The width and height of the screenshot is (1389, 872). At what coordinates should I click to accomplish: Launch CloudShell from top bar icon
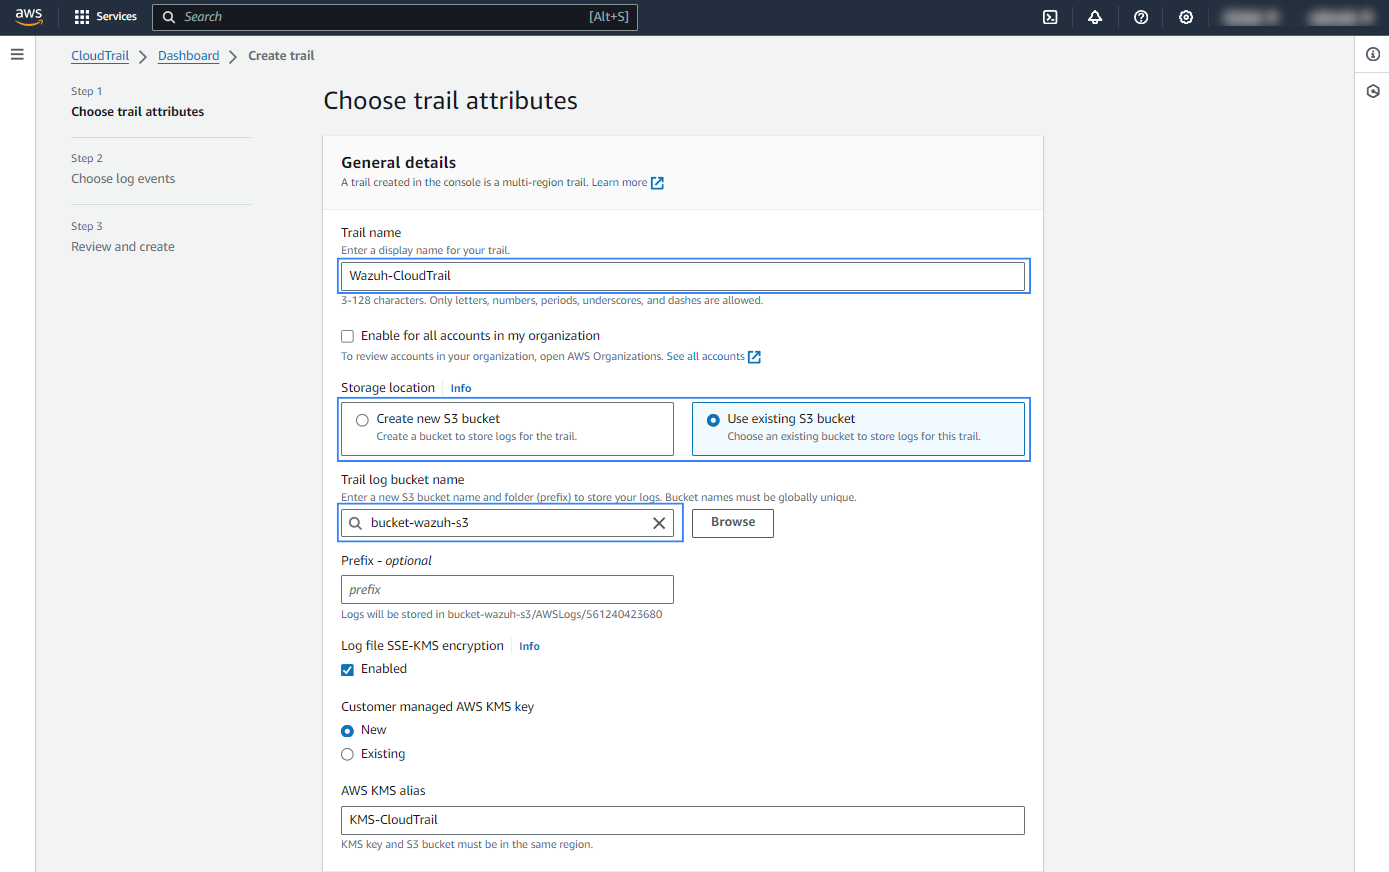coord(1050,17)
